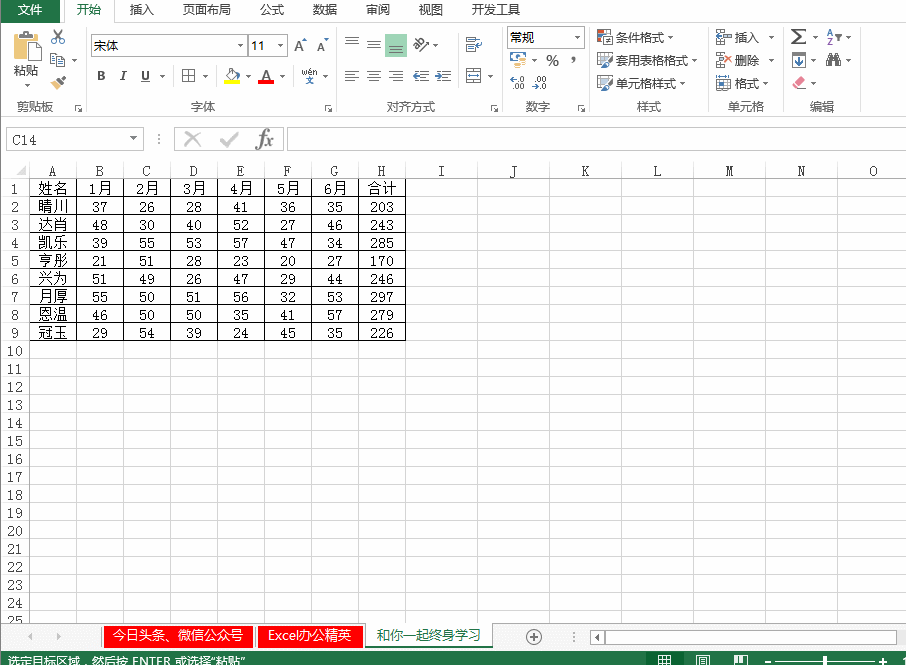Increase font size with large A
906x665 pixels.
(300, 45)
